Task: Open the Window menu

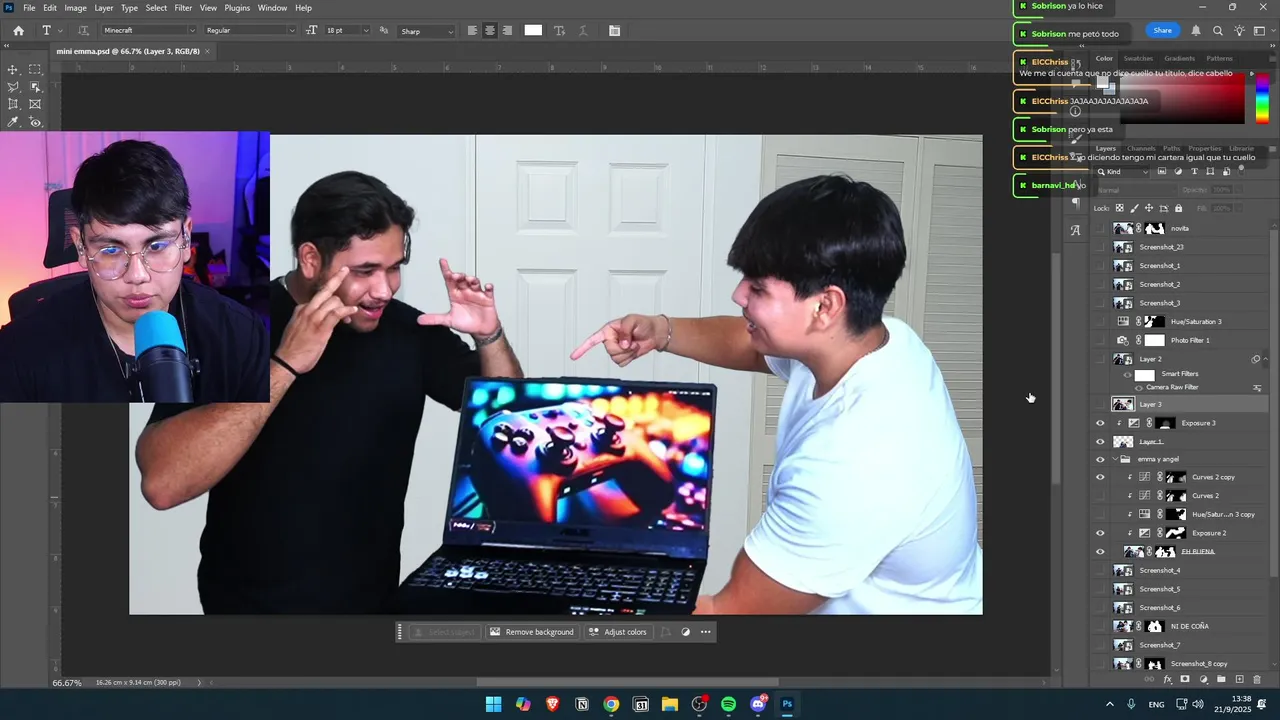Action: click(x=272, y=7)
